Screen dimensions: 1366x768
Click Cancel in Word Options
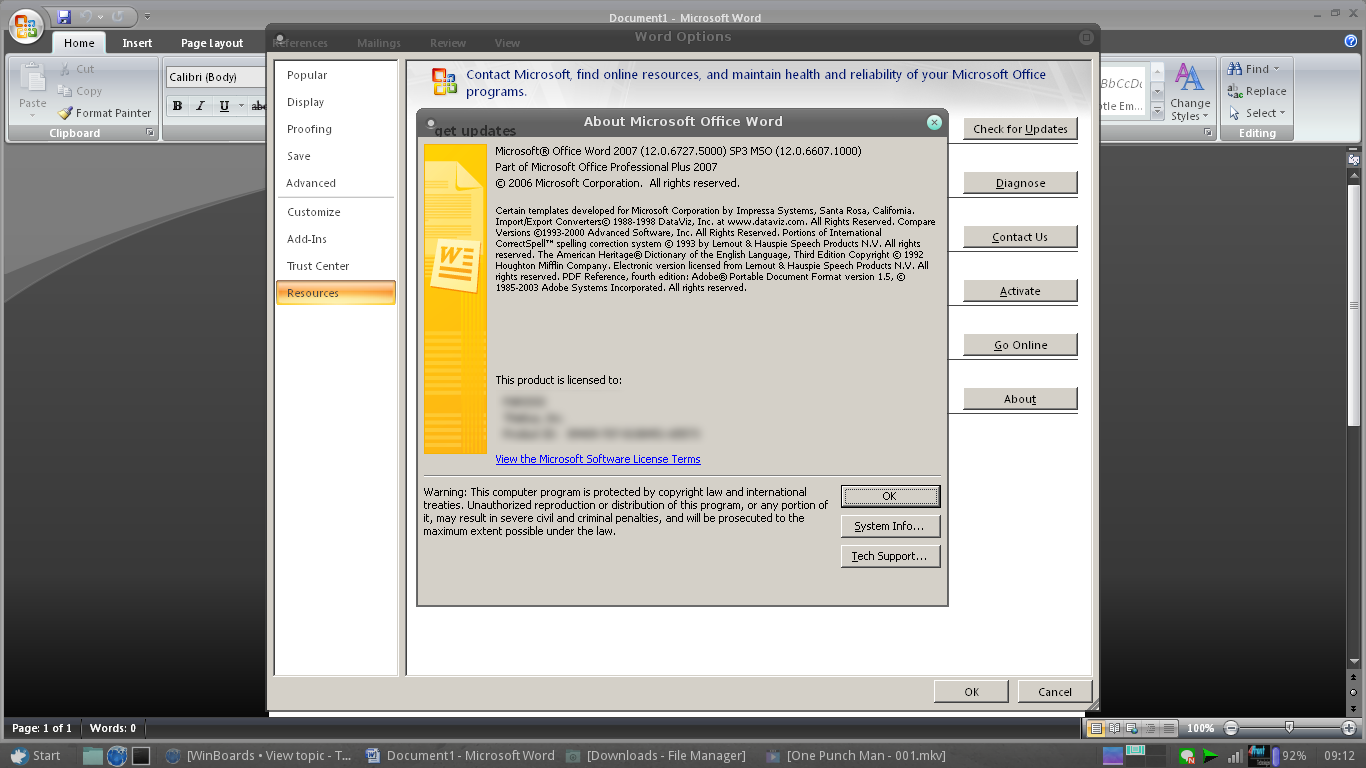click(1055, 691)
